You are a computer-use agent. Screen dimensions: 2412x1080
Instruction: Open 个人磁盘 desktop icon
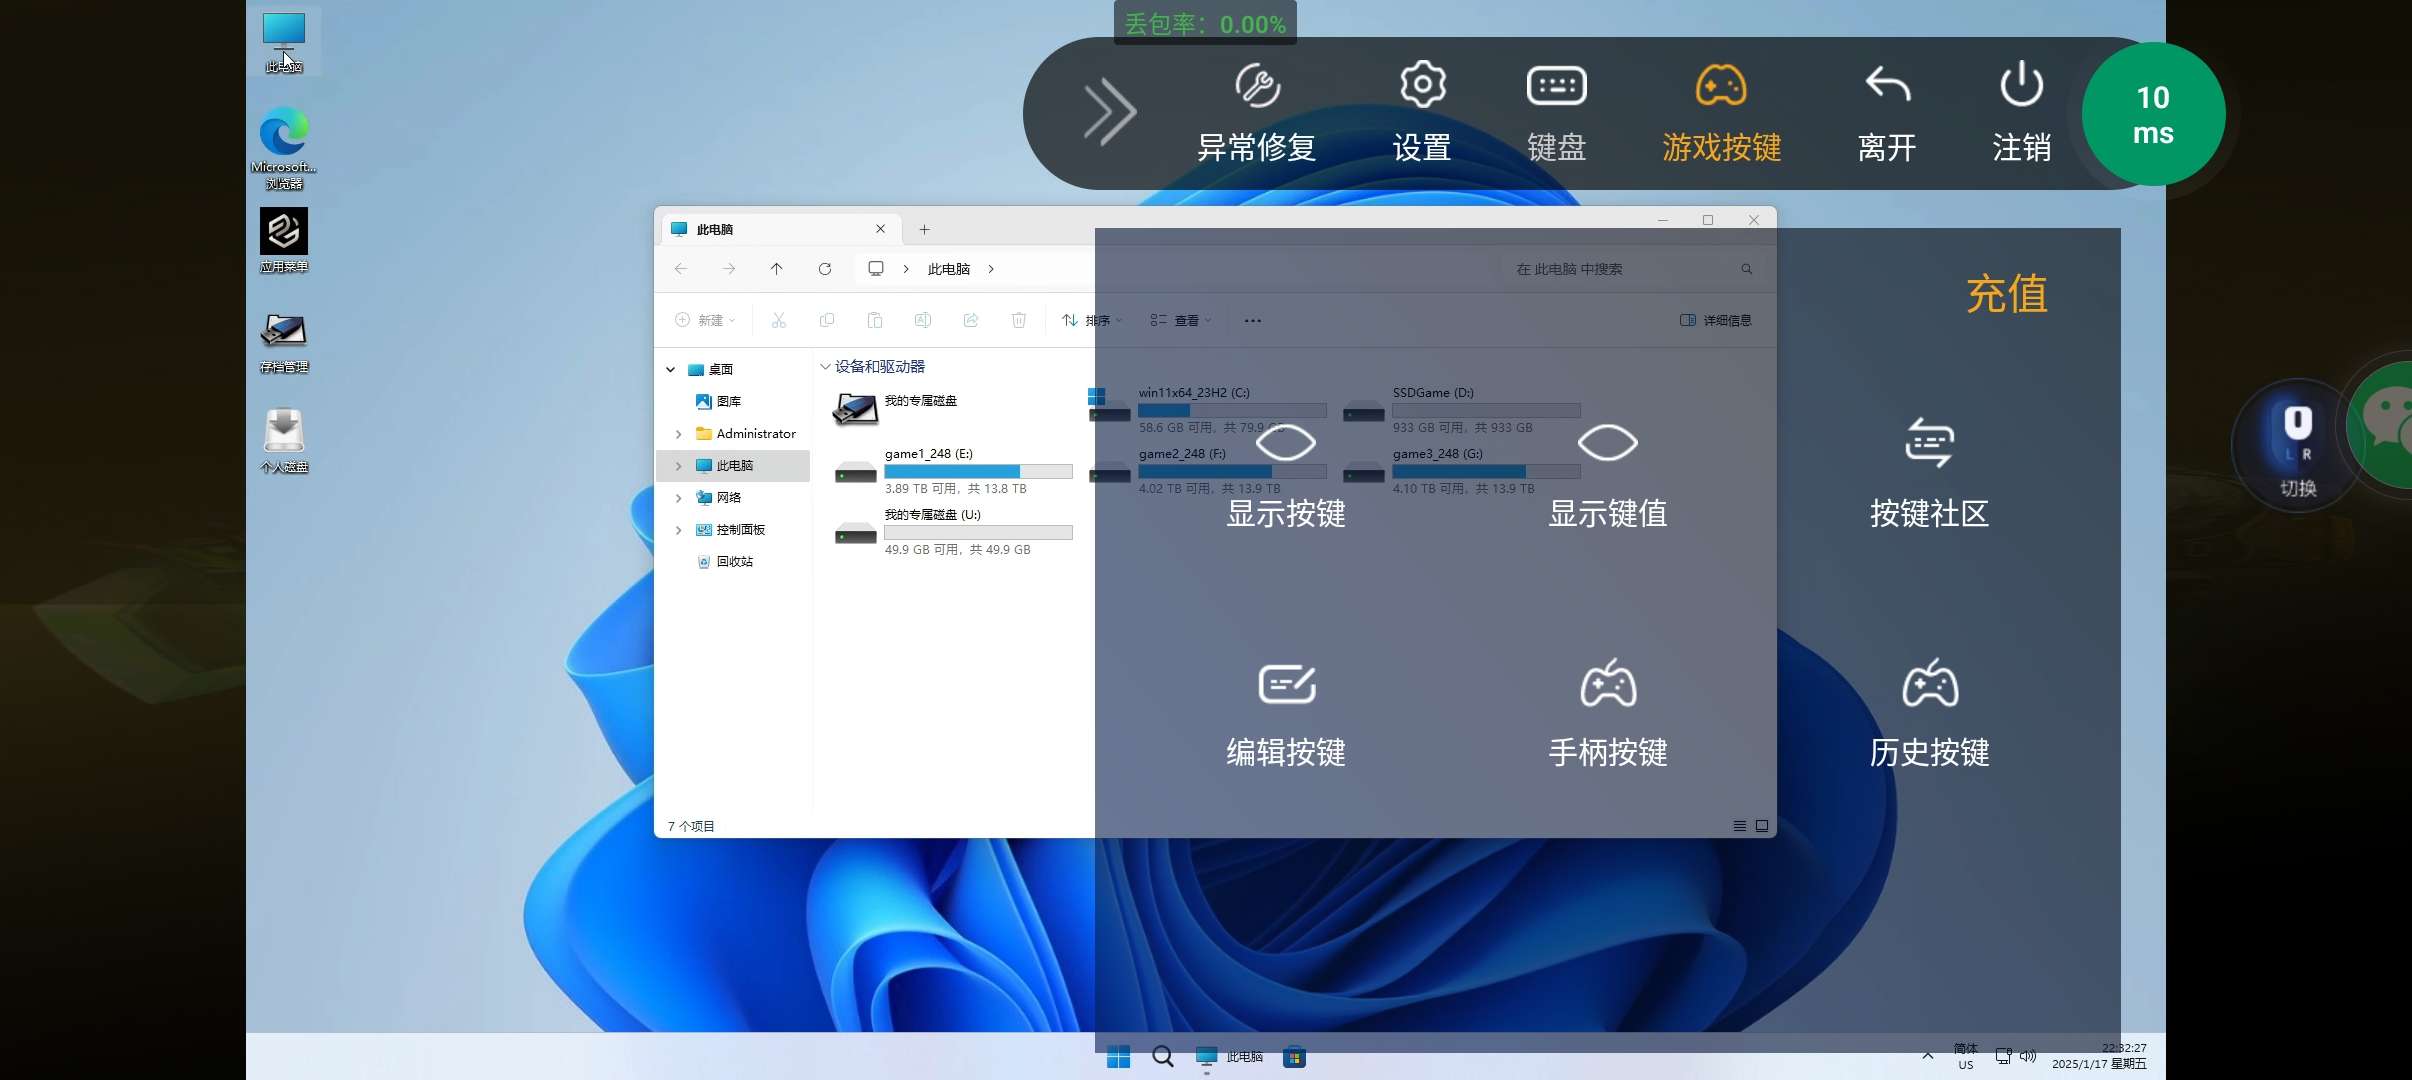tap(284, 441)
